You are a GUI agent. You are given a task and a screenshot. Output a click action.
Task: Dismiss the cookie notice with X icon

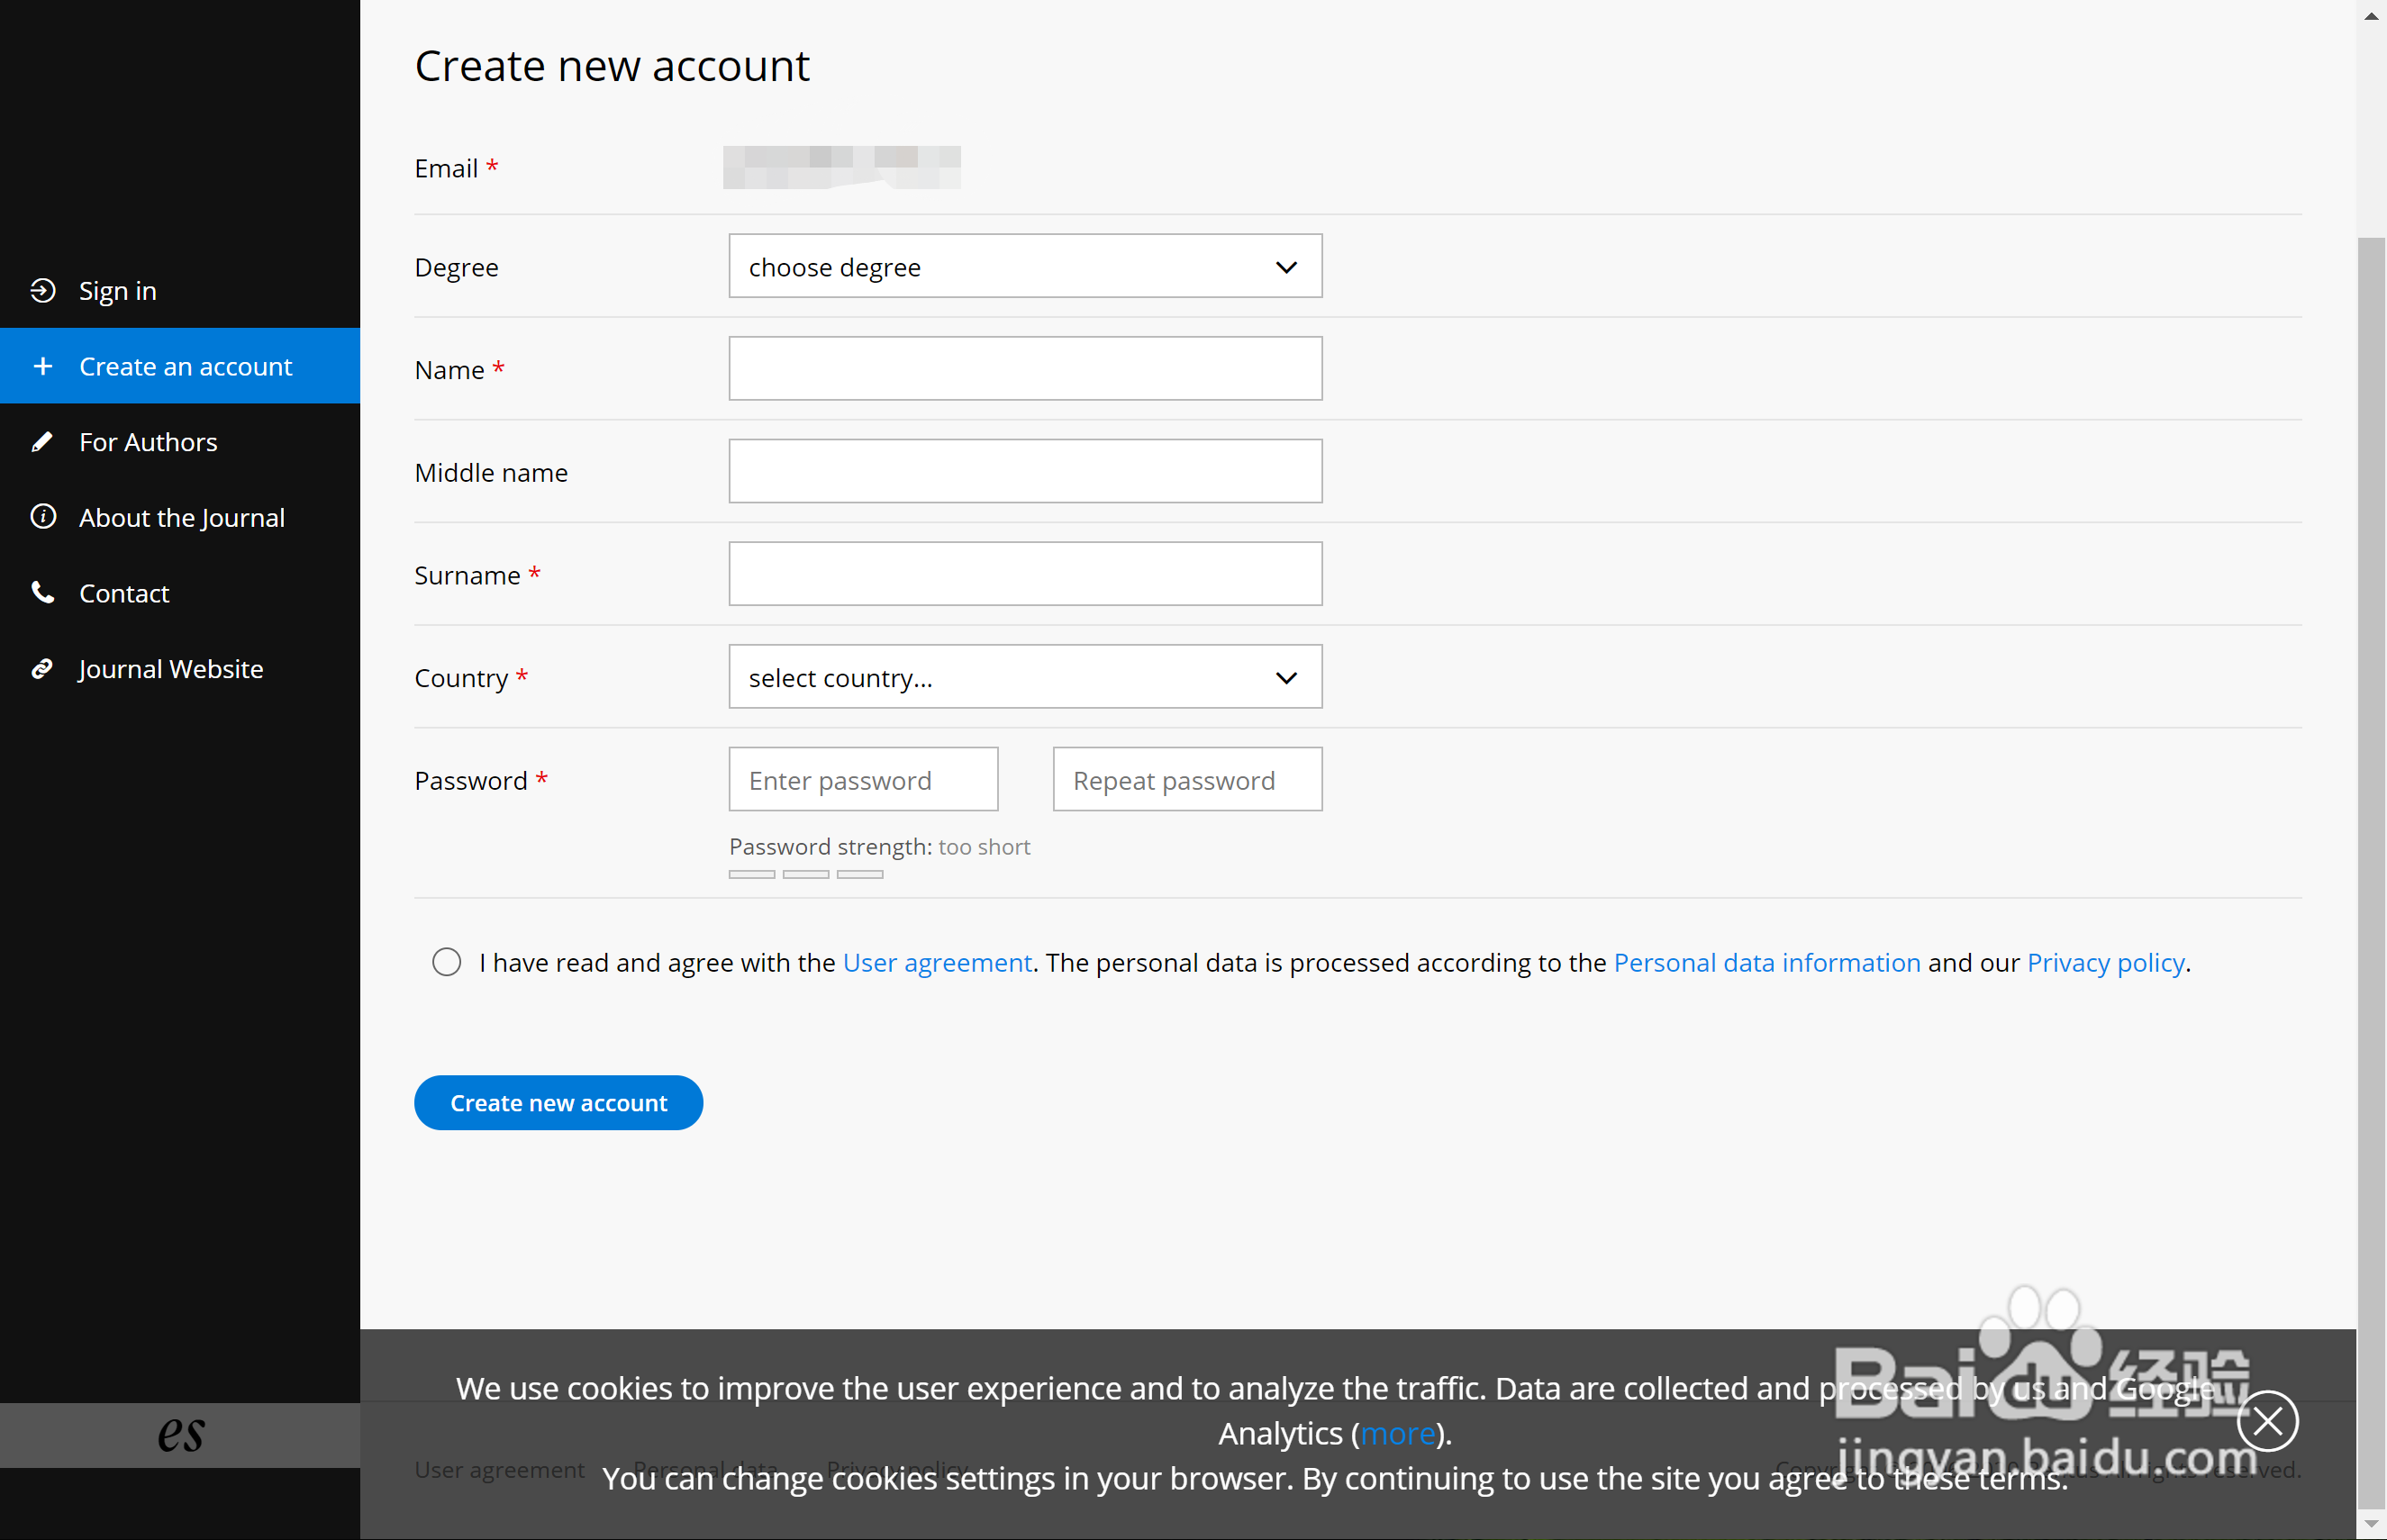tap(2267, 1420)
